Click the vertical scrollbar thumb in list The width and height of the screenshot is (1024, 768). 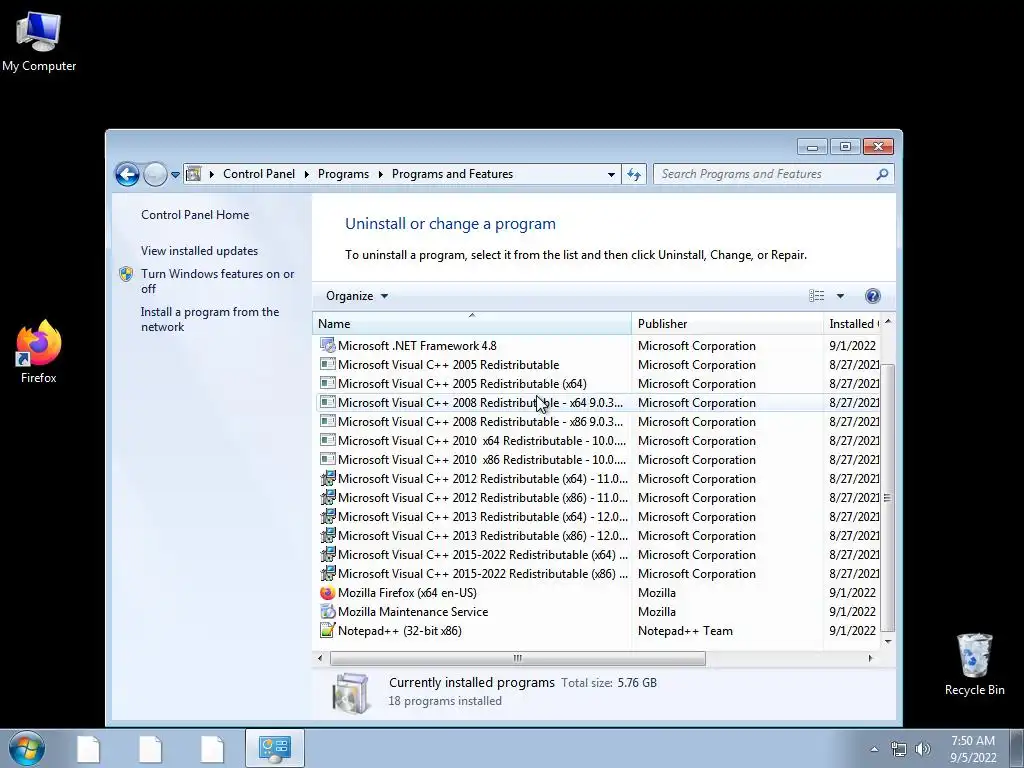click(887, 498)
